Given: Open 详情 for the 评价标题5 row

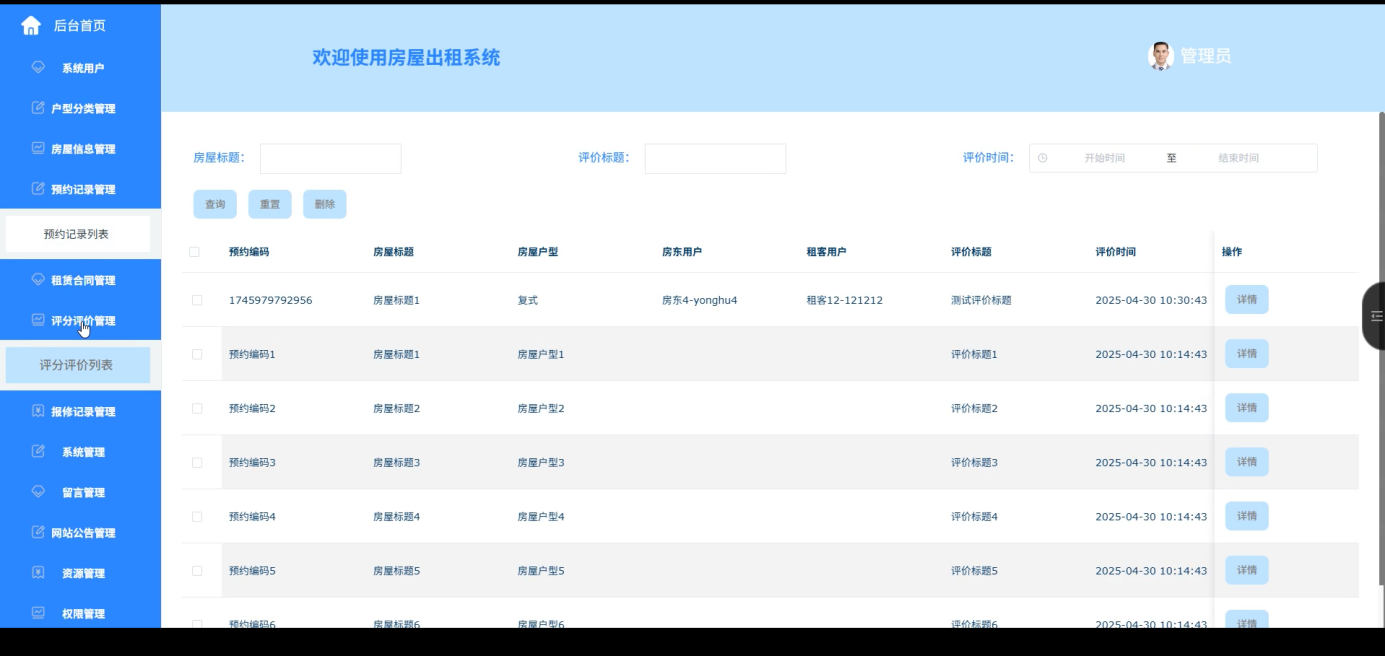Looking at the screenshot, I should (x=1247, y=569).
